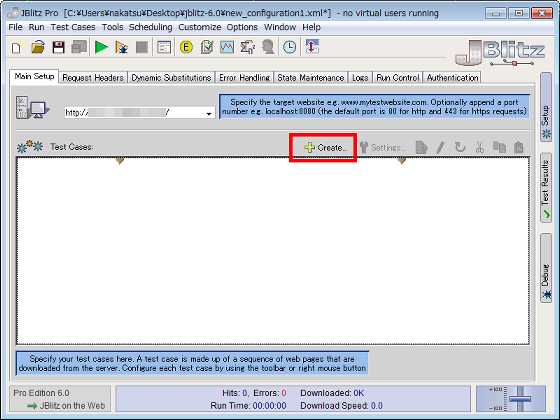Click the refresh arrow icon in Test Cases toolbar
This screenshot has height=420, width=560.
460,147
